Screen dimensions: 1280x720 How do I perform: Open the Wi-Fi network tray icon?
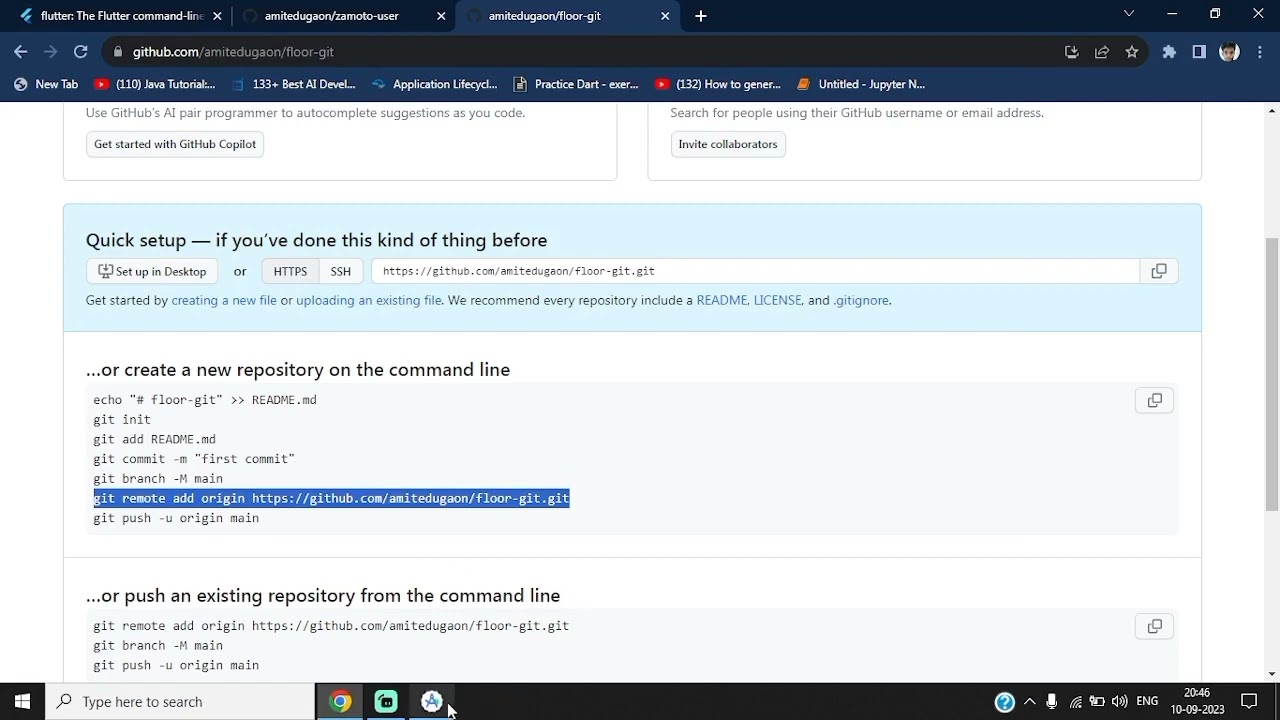[x=1076, y=702]
